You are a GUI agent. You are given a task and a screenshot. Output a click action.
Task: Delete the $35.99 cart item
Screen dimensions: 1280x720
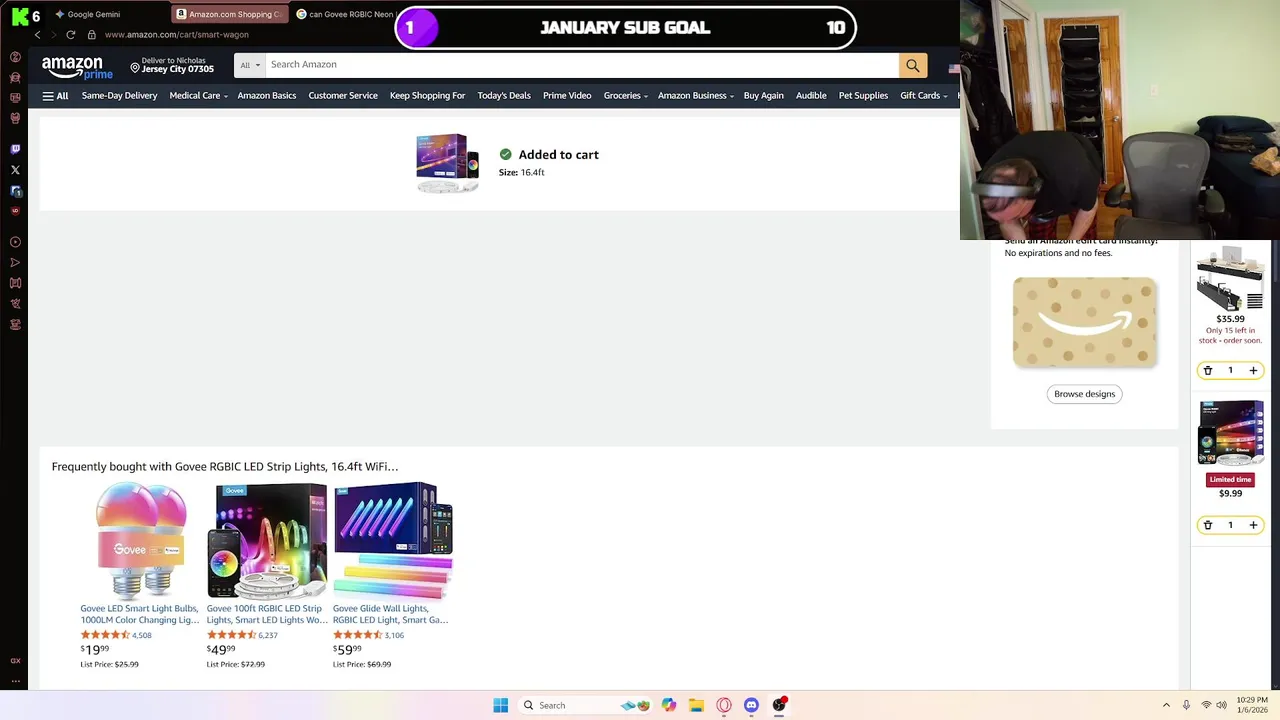[1208, 371]
